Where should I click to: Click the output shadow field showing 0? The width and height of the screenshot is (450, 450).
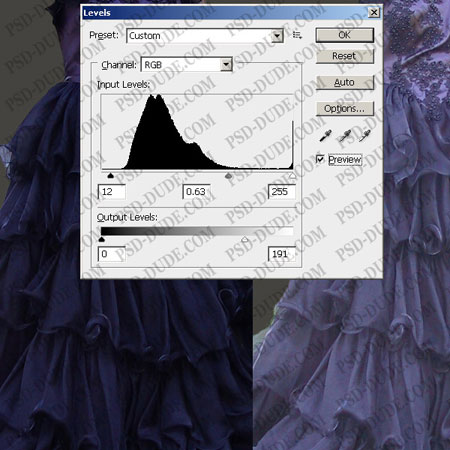112,254
